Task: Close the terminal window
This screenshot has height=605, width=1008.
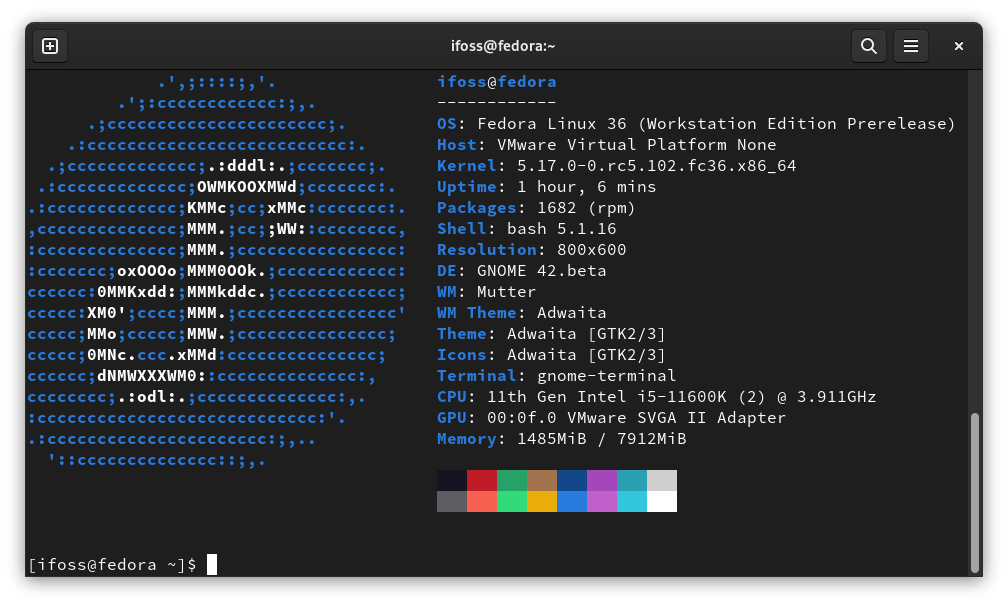Action: (958, 46)
